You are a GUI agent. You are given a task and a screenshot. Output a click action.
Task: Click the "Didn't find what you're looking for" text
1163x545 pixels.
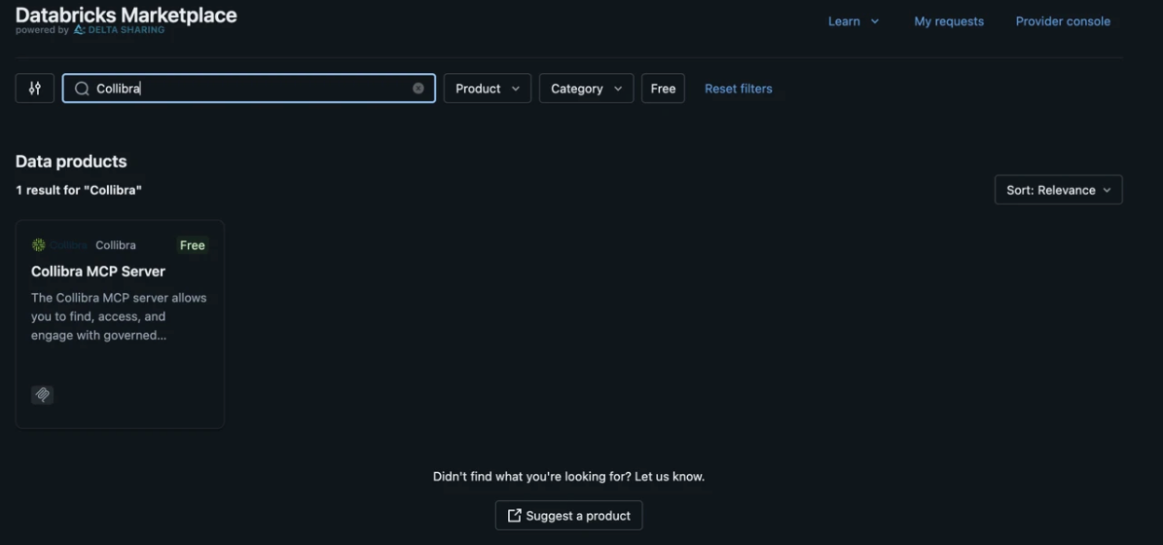click(x=569, y=476)
